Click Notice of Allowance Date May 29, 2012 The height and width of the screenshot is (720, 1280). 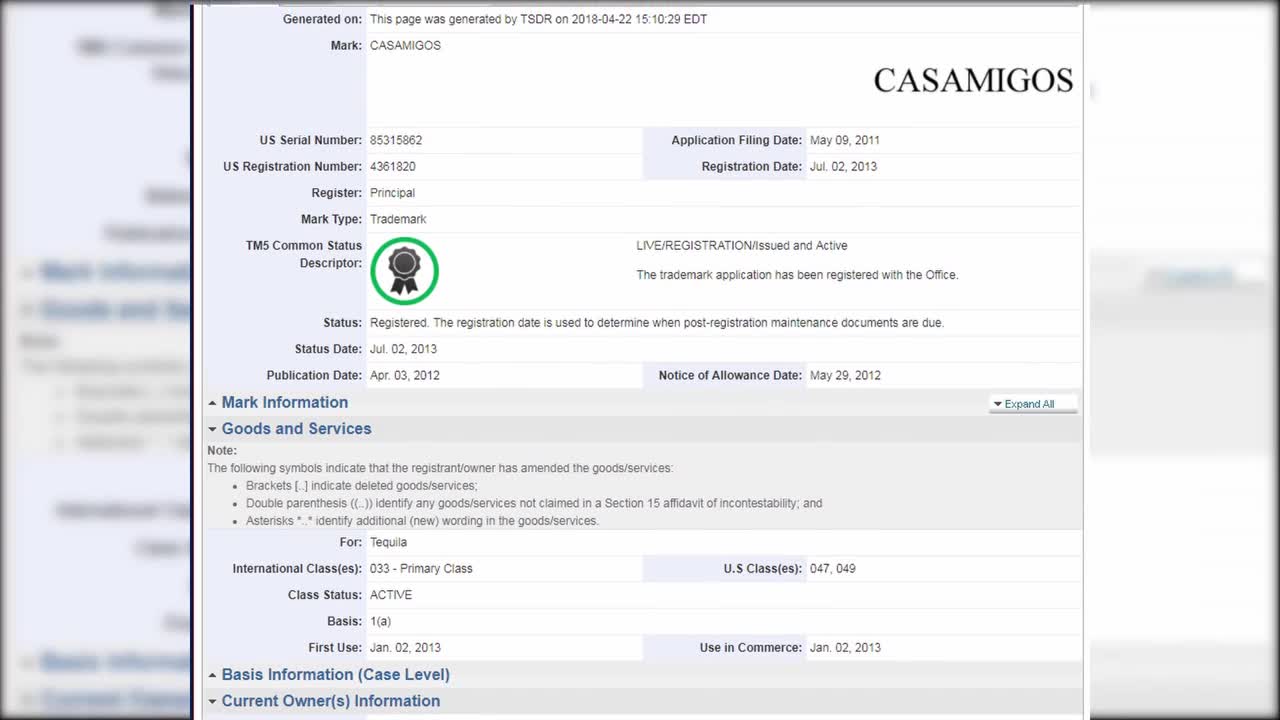pos(845,375)
